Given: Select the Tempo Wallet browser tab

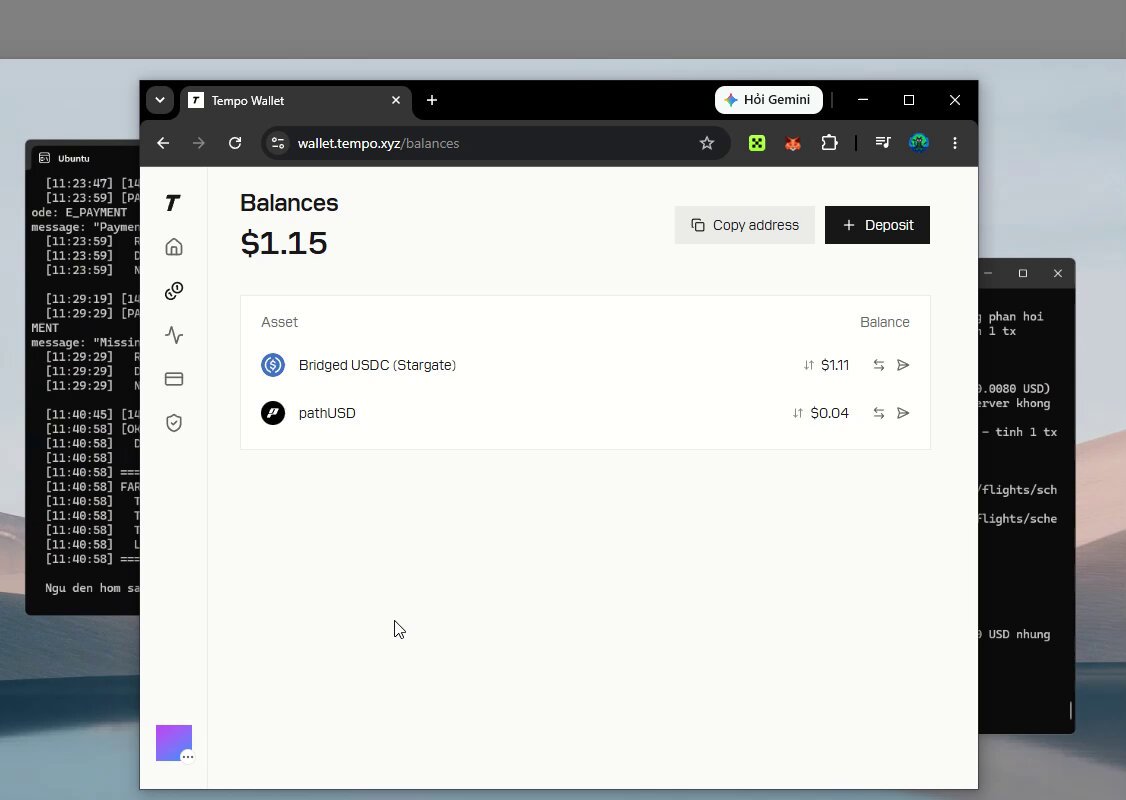Looking at the screenshot, I should 296,101.
